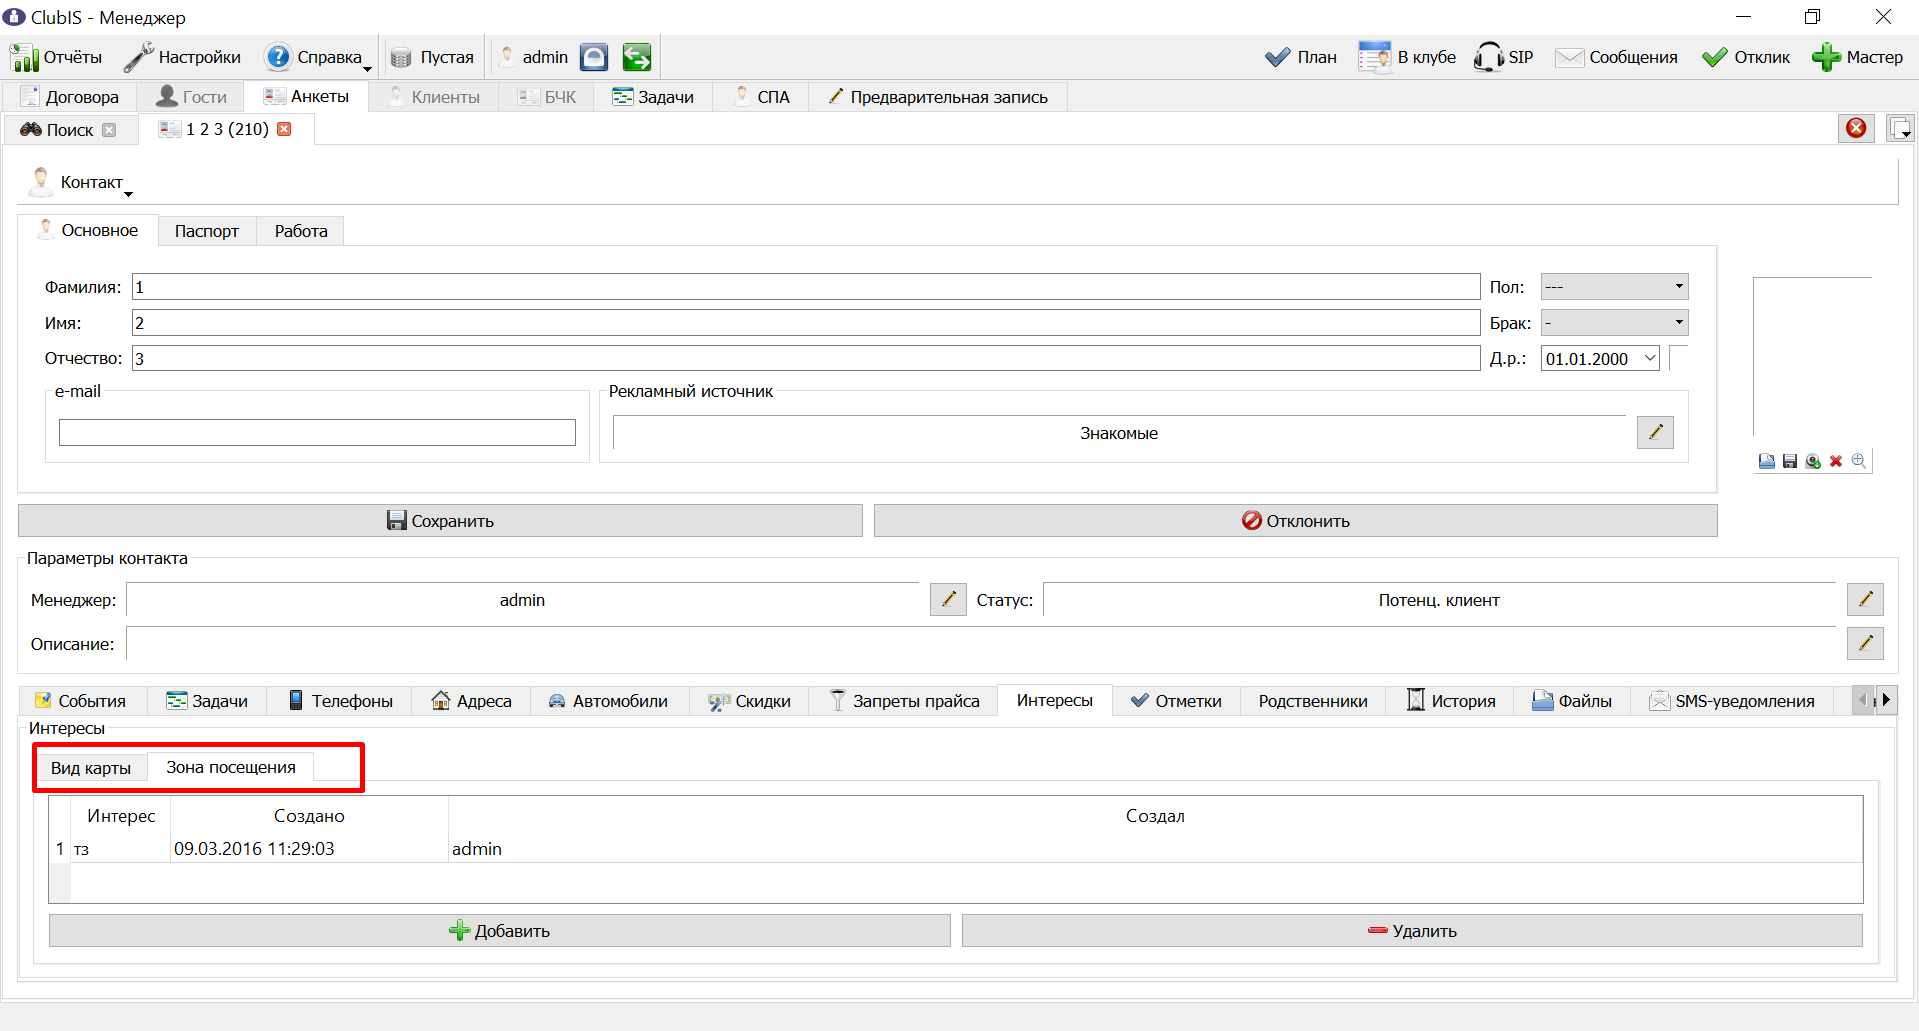Click the Добавить add button
1919x1031 pixels.
coord(500,931)
